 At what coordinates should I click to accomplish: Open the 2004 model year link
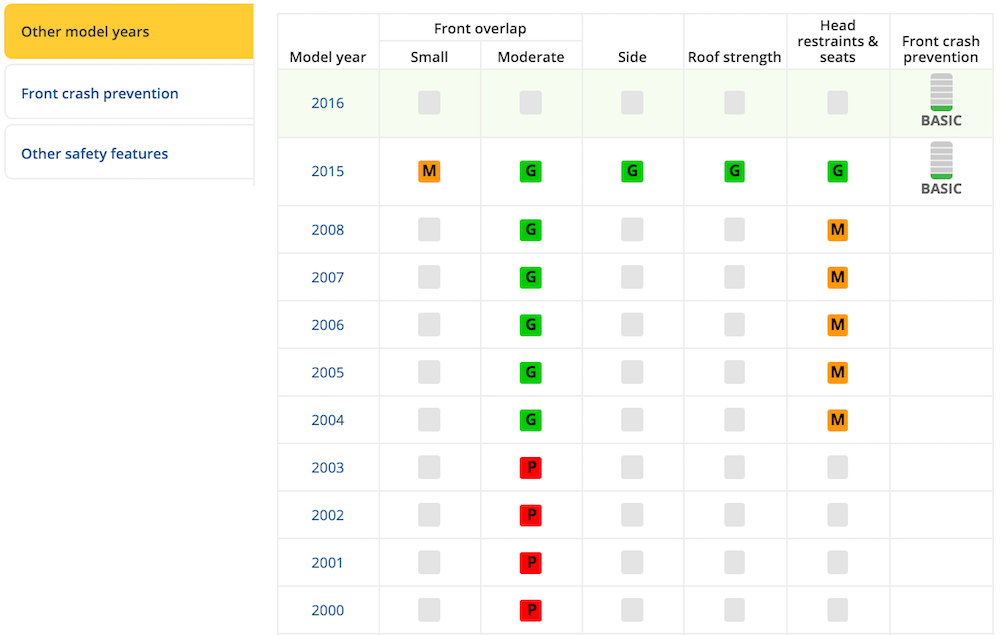(328, 420)
